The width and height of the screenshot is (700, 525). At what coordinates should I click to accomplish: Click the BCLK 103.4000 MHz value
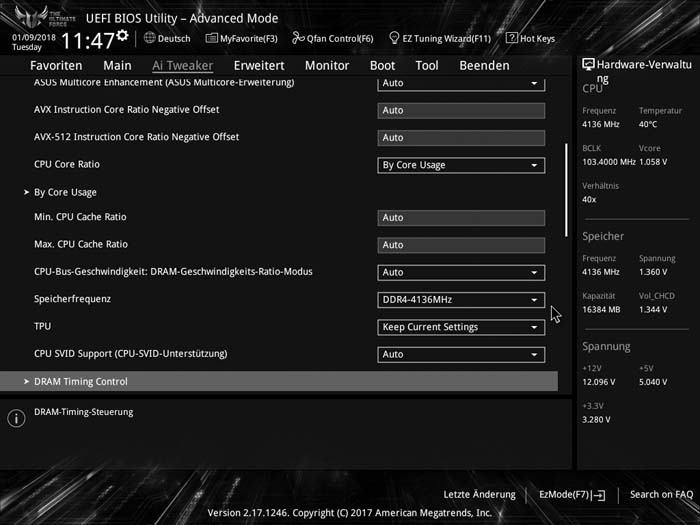[x=609, y=162]
